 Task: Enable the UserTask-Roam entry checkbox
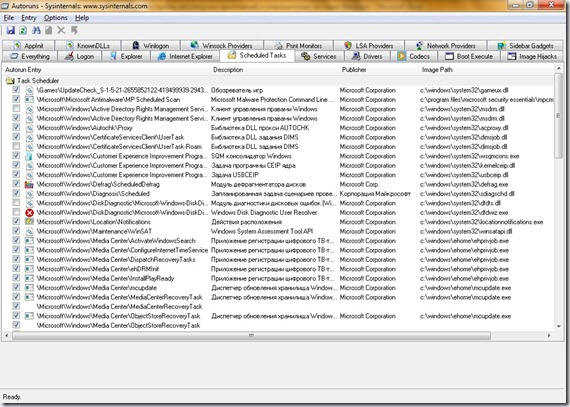(x=16, y=146)
